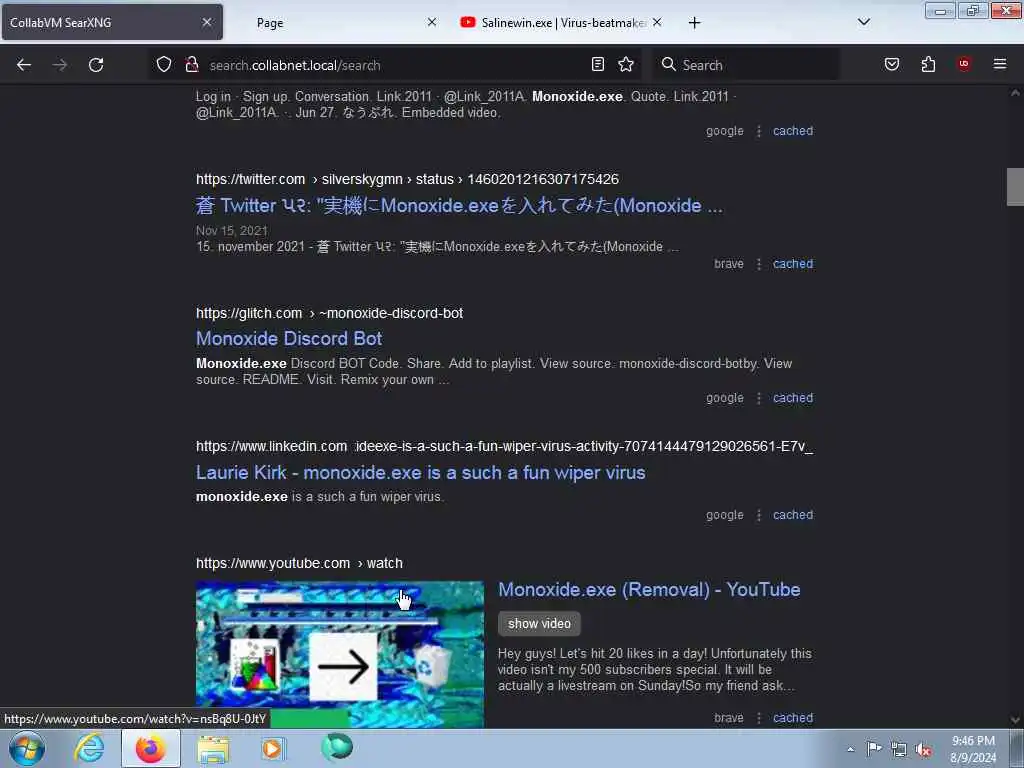The image size is (1024, 768).
Task: Open the tracking protection shield icon
Action: tap(164, 64)
